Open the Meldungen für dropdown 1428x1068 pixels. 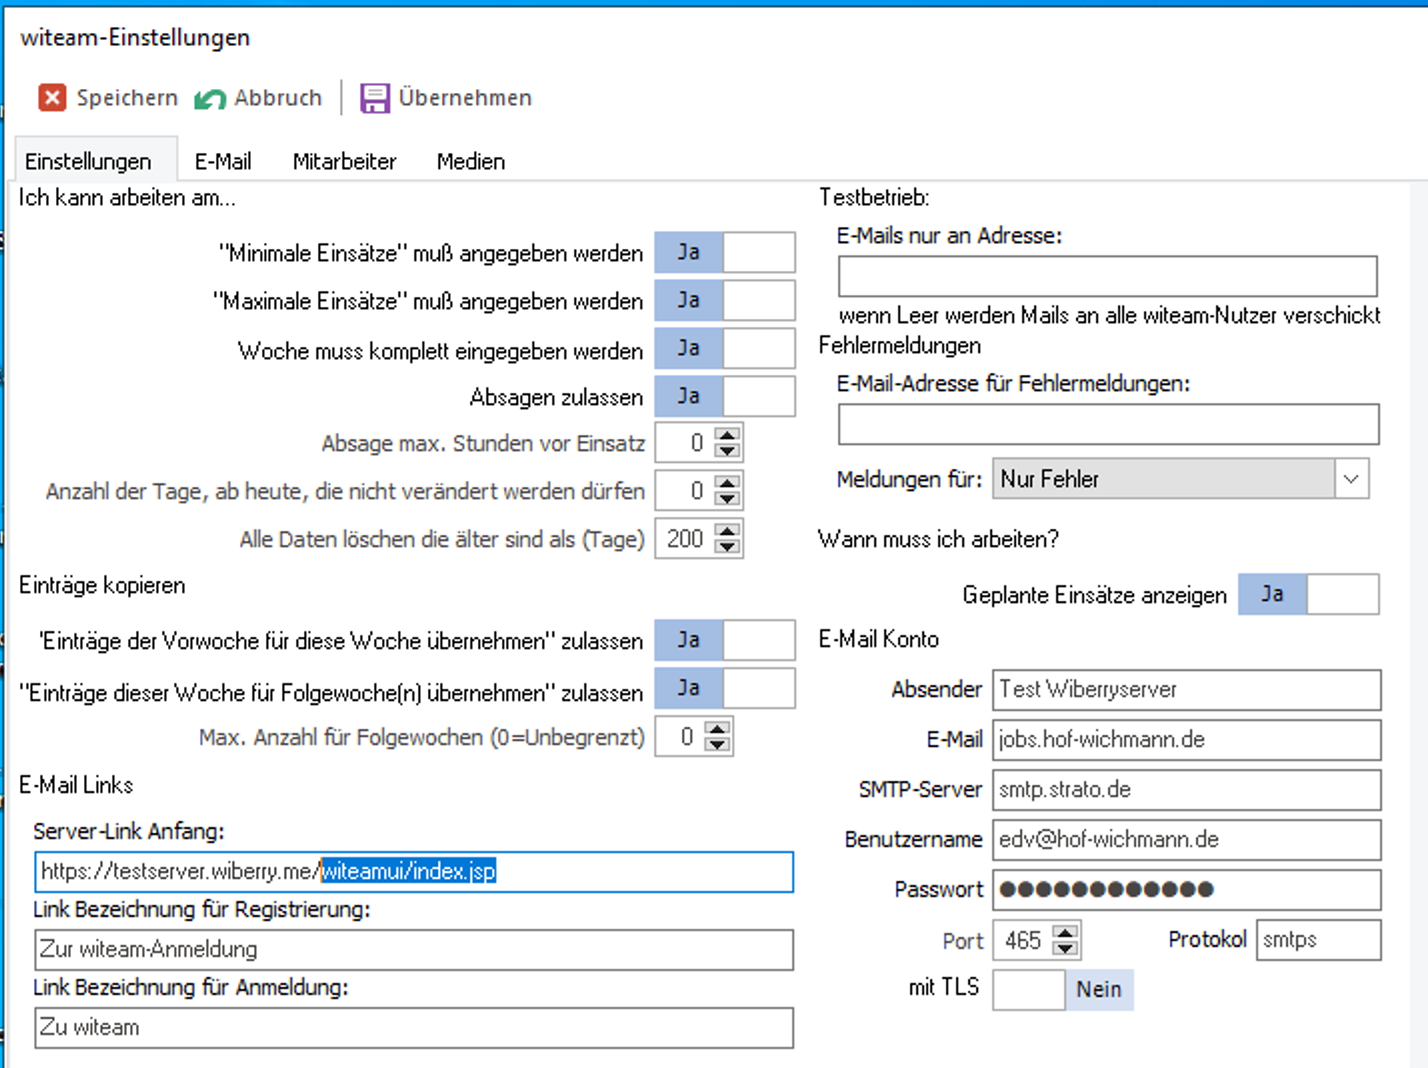click(1351, 480)
